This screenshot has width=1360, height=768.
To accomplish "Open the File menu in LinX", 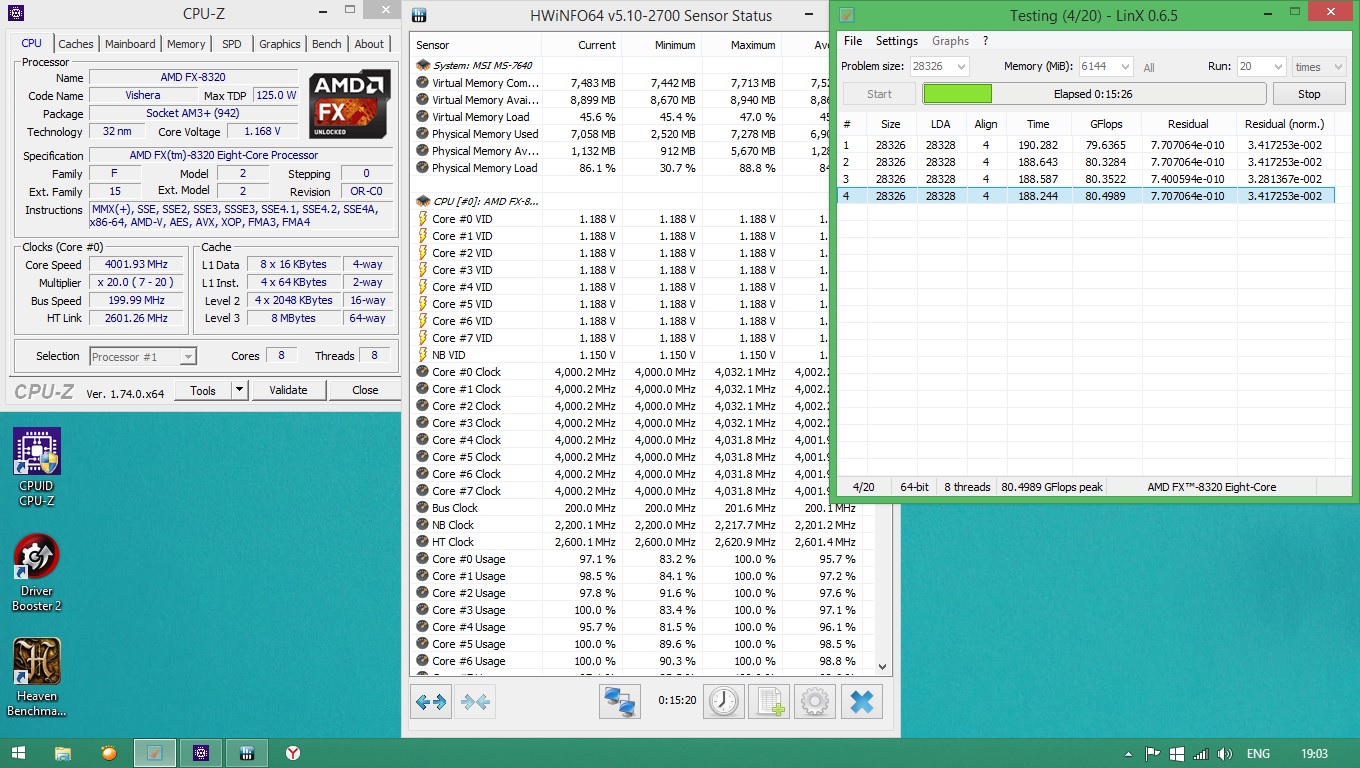I will tap(853, 41).
